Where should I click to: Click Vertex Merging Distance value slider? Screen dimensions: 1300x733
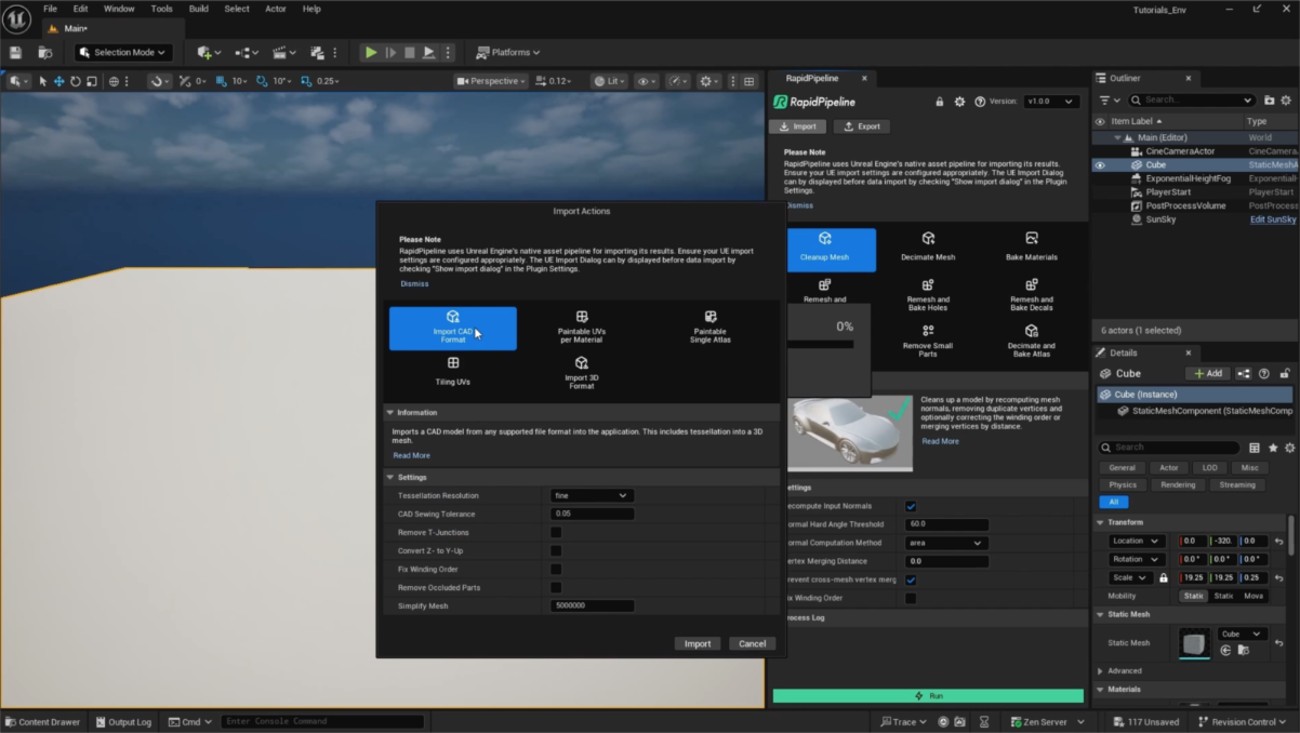946,561
